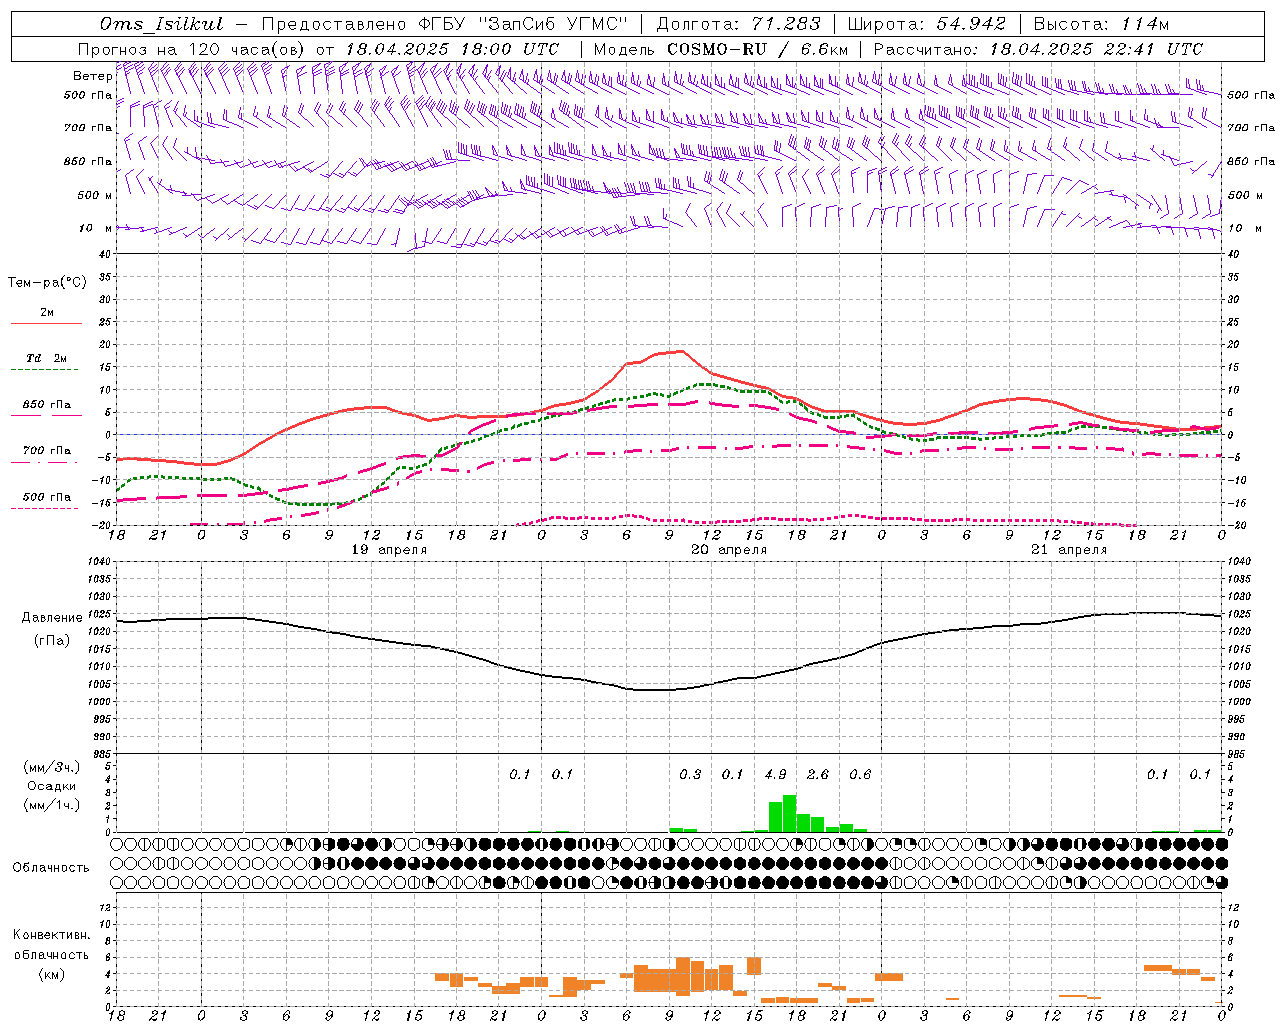This screenshot has width=1280, height=1024.
Task: Click the '20 апреля' date label
Action: (729, 550)
